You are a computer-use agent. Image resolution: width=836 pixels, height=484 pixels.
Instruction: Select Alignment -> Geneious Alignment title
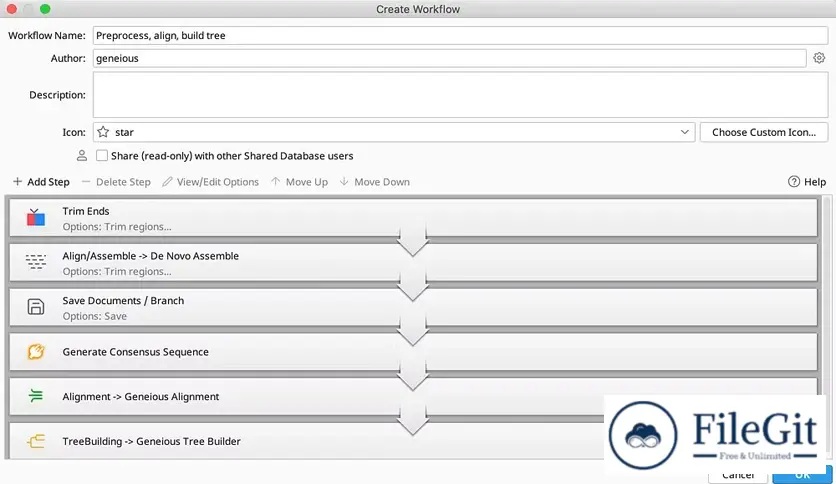141,397
